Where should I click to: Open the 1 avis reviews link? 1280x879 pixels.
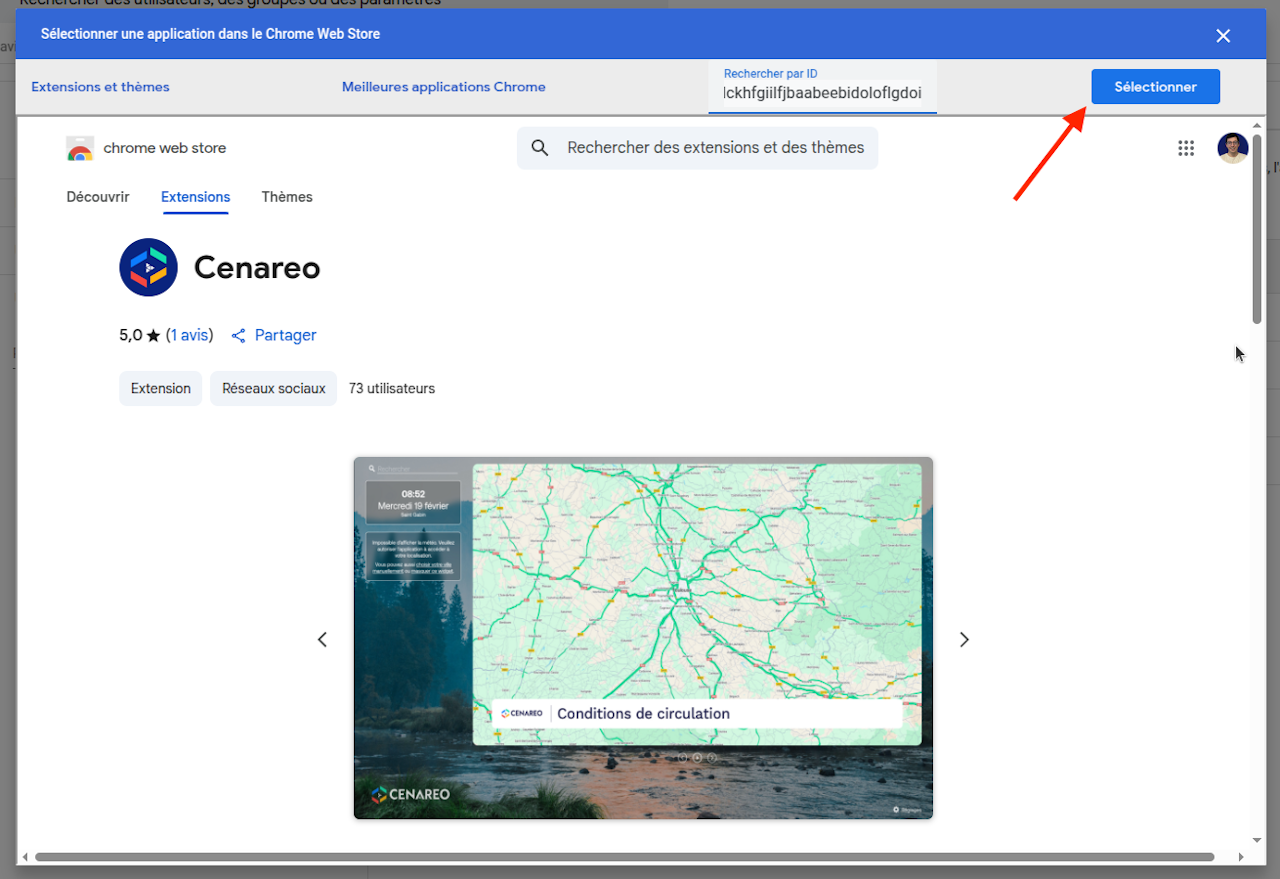pos(189,336)
